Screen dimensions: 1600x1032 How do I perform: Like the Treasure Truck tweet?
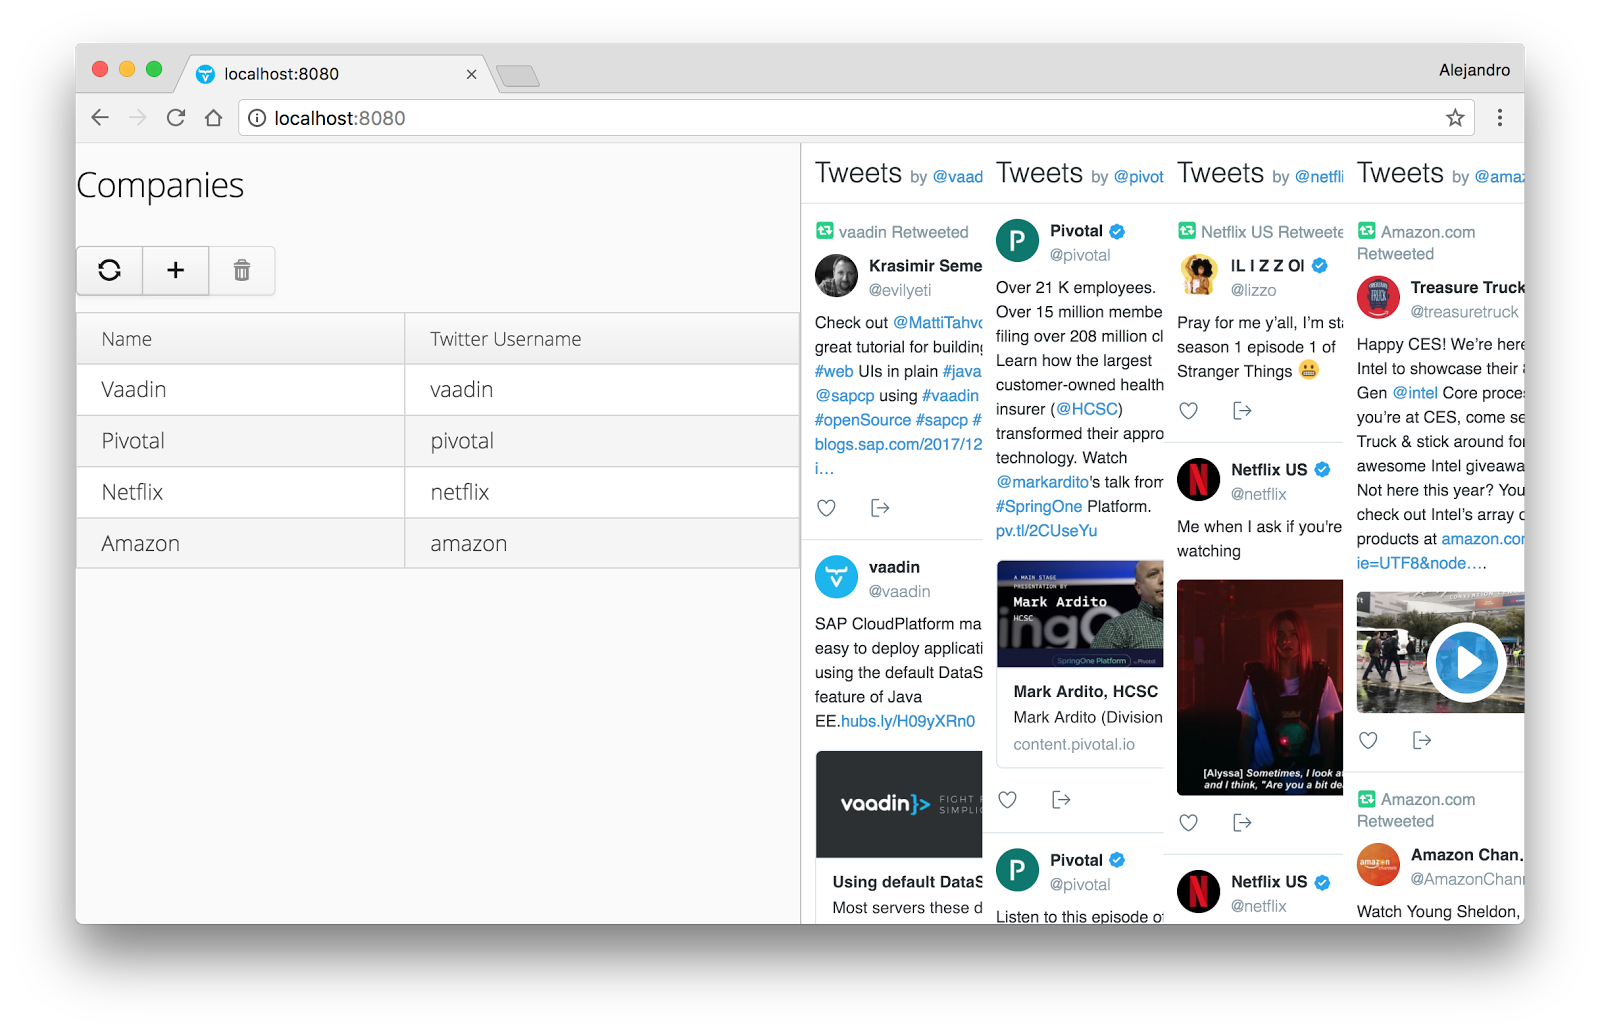point(1368,740)
